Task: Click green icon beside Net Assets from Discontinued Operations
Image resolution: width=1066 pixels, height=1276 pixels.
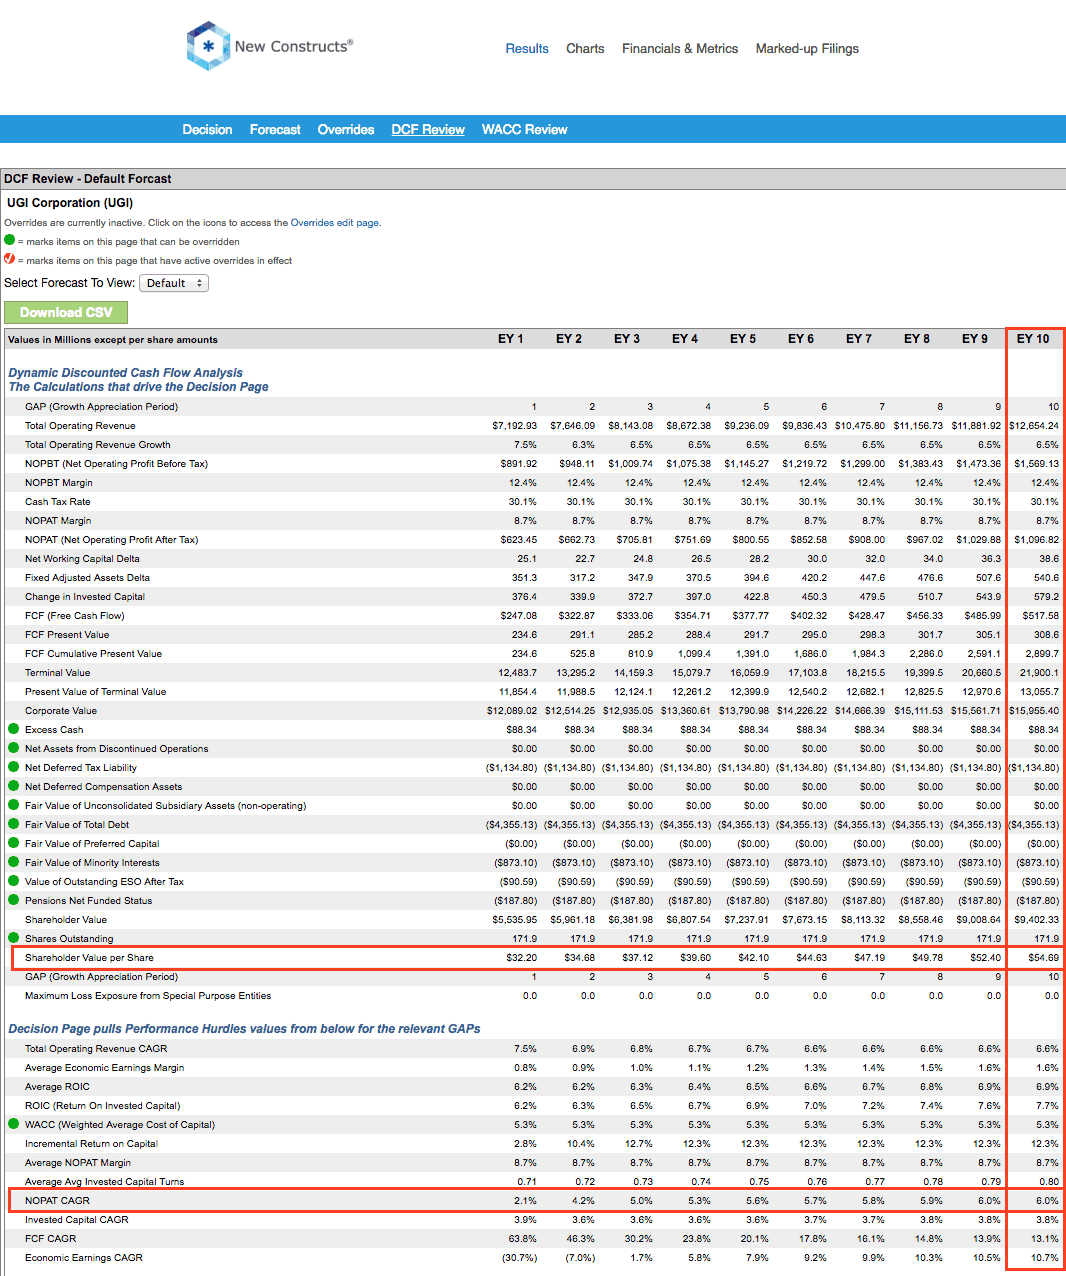Action: [14, 748]
